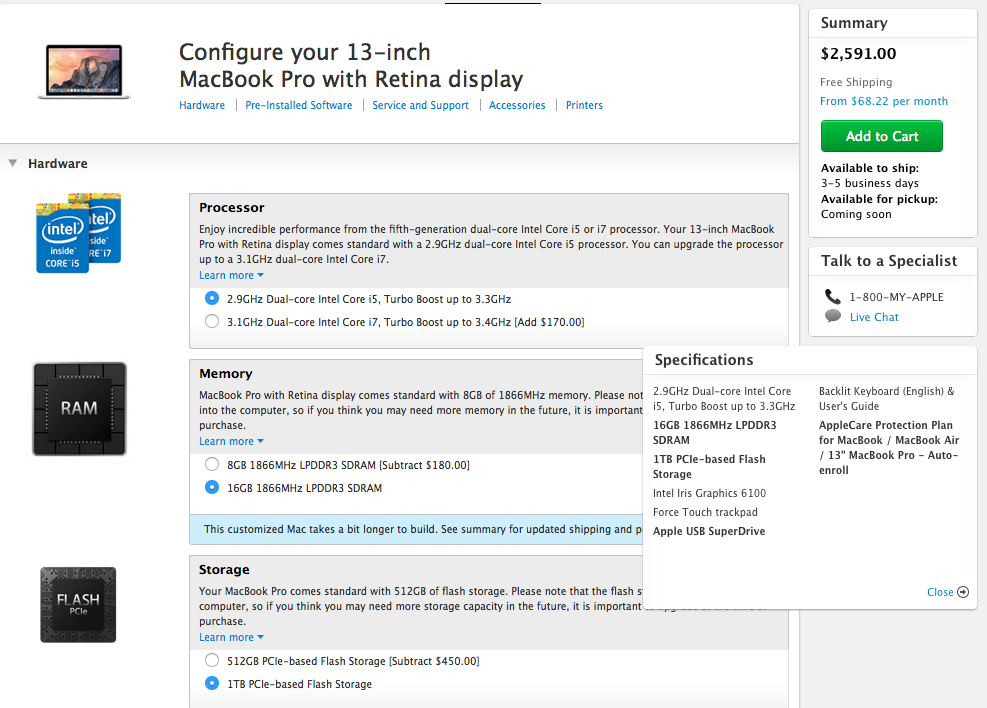Click the Storage section heading
The height and width of the screenshot is (708, 987).
coord(224,570)
